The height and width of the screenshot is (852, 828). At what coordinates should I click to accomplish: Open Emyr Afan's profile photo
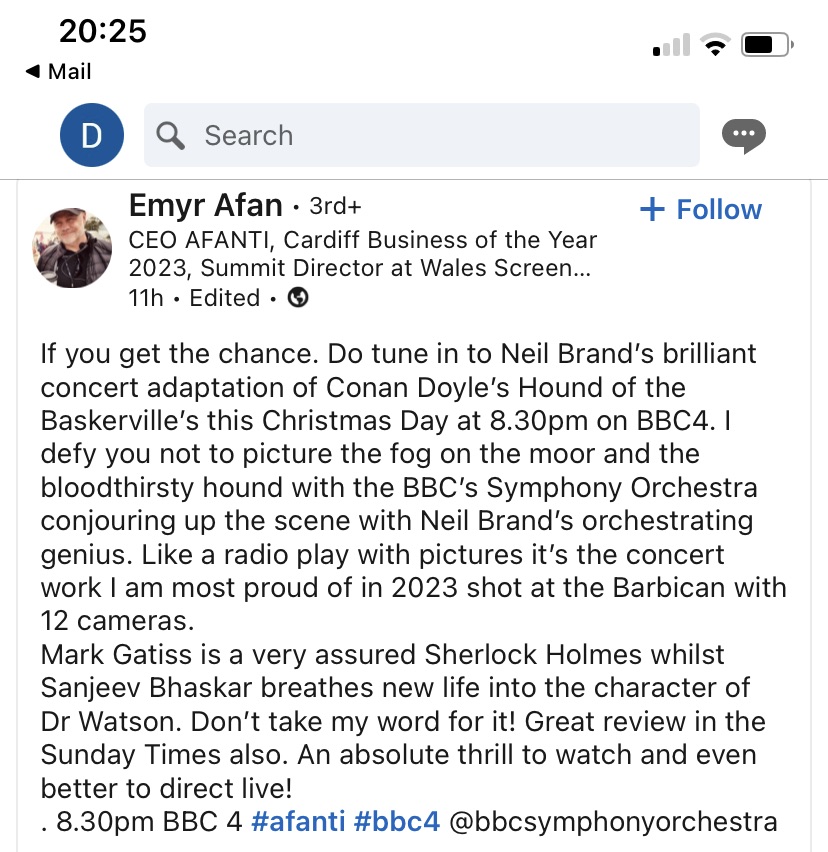72,246
